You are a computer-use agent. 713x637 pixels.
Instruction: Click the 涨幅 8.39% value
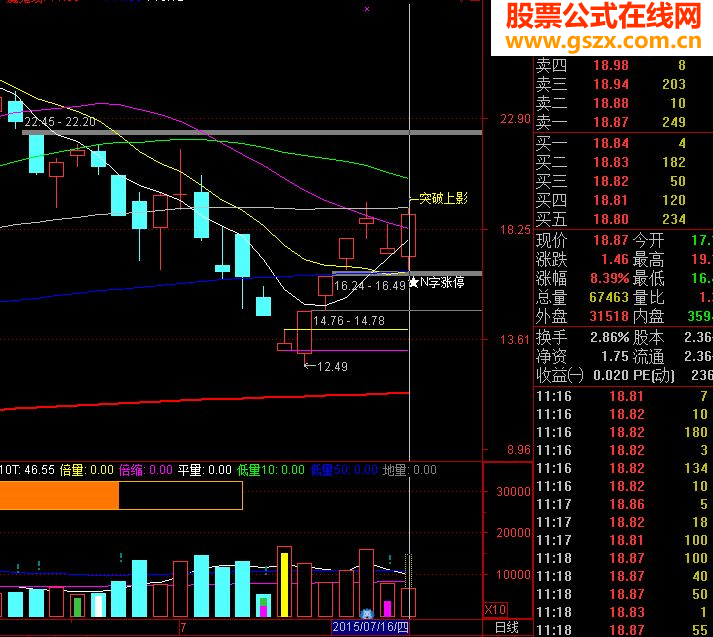tap(609, 278)
